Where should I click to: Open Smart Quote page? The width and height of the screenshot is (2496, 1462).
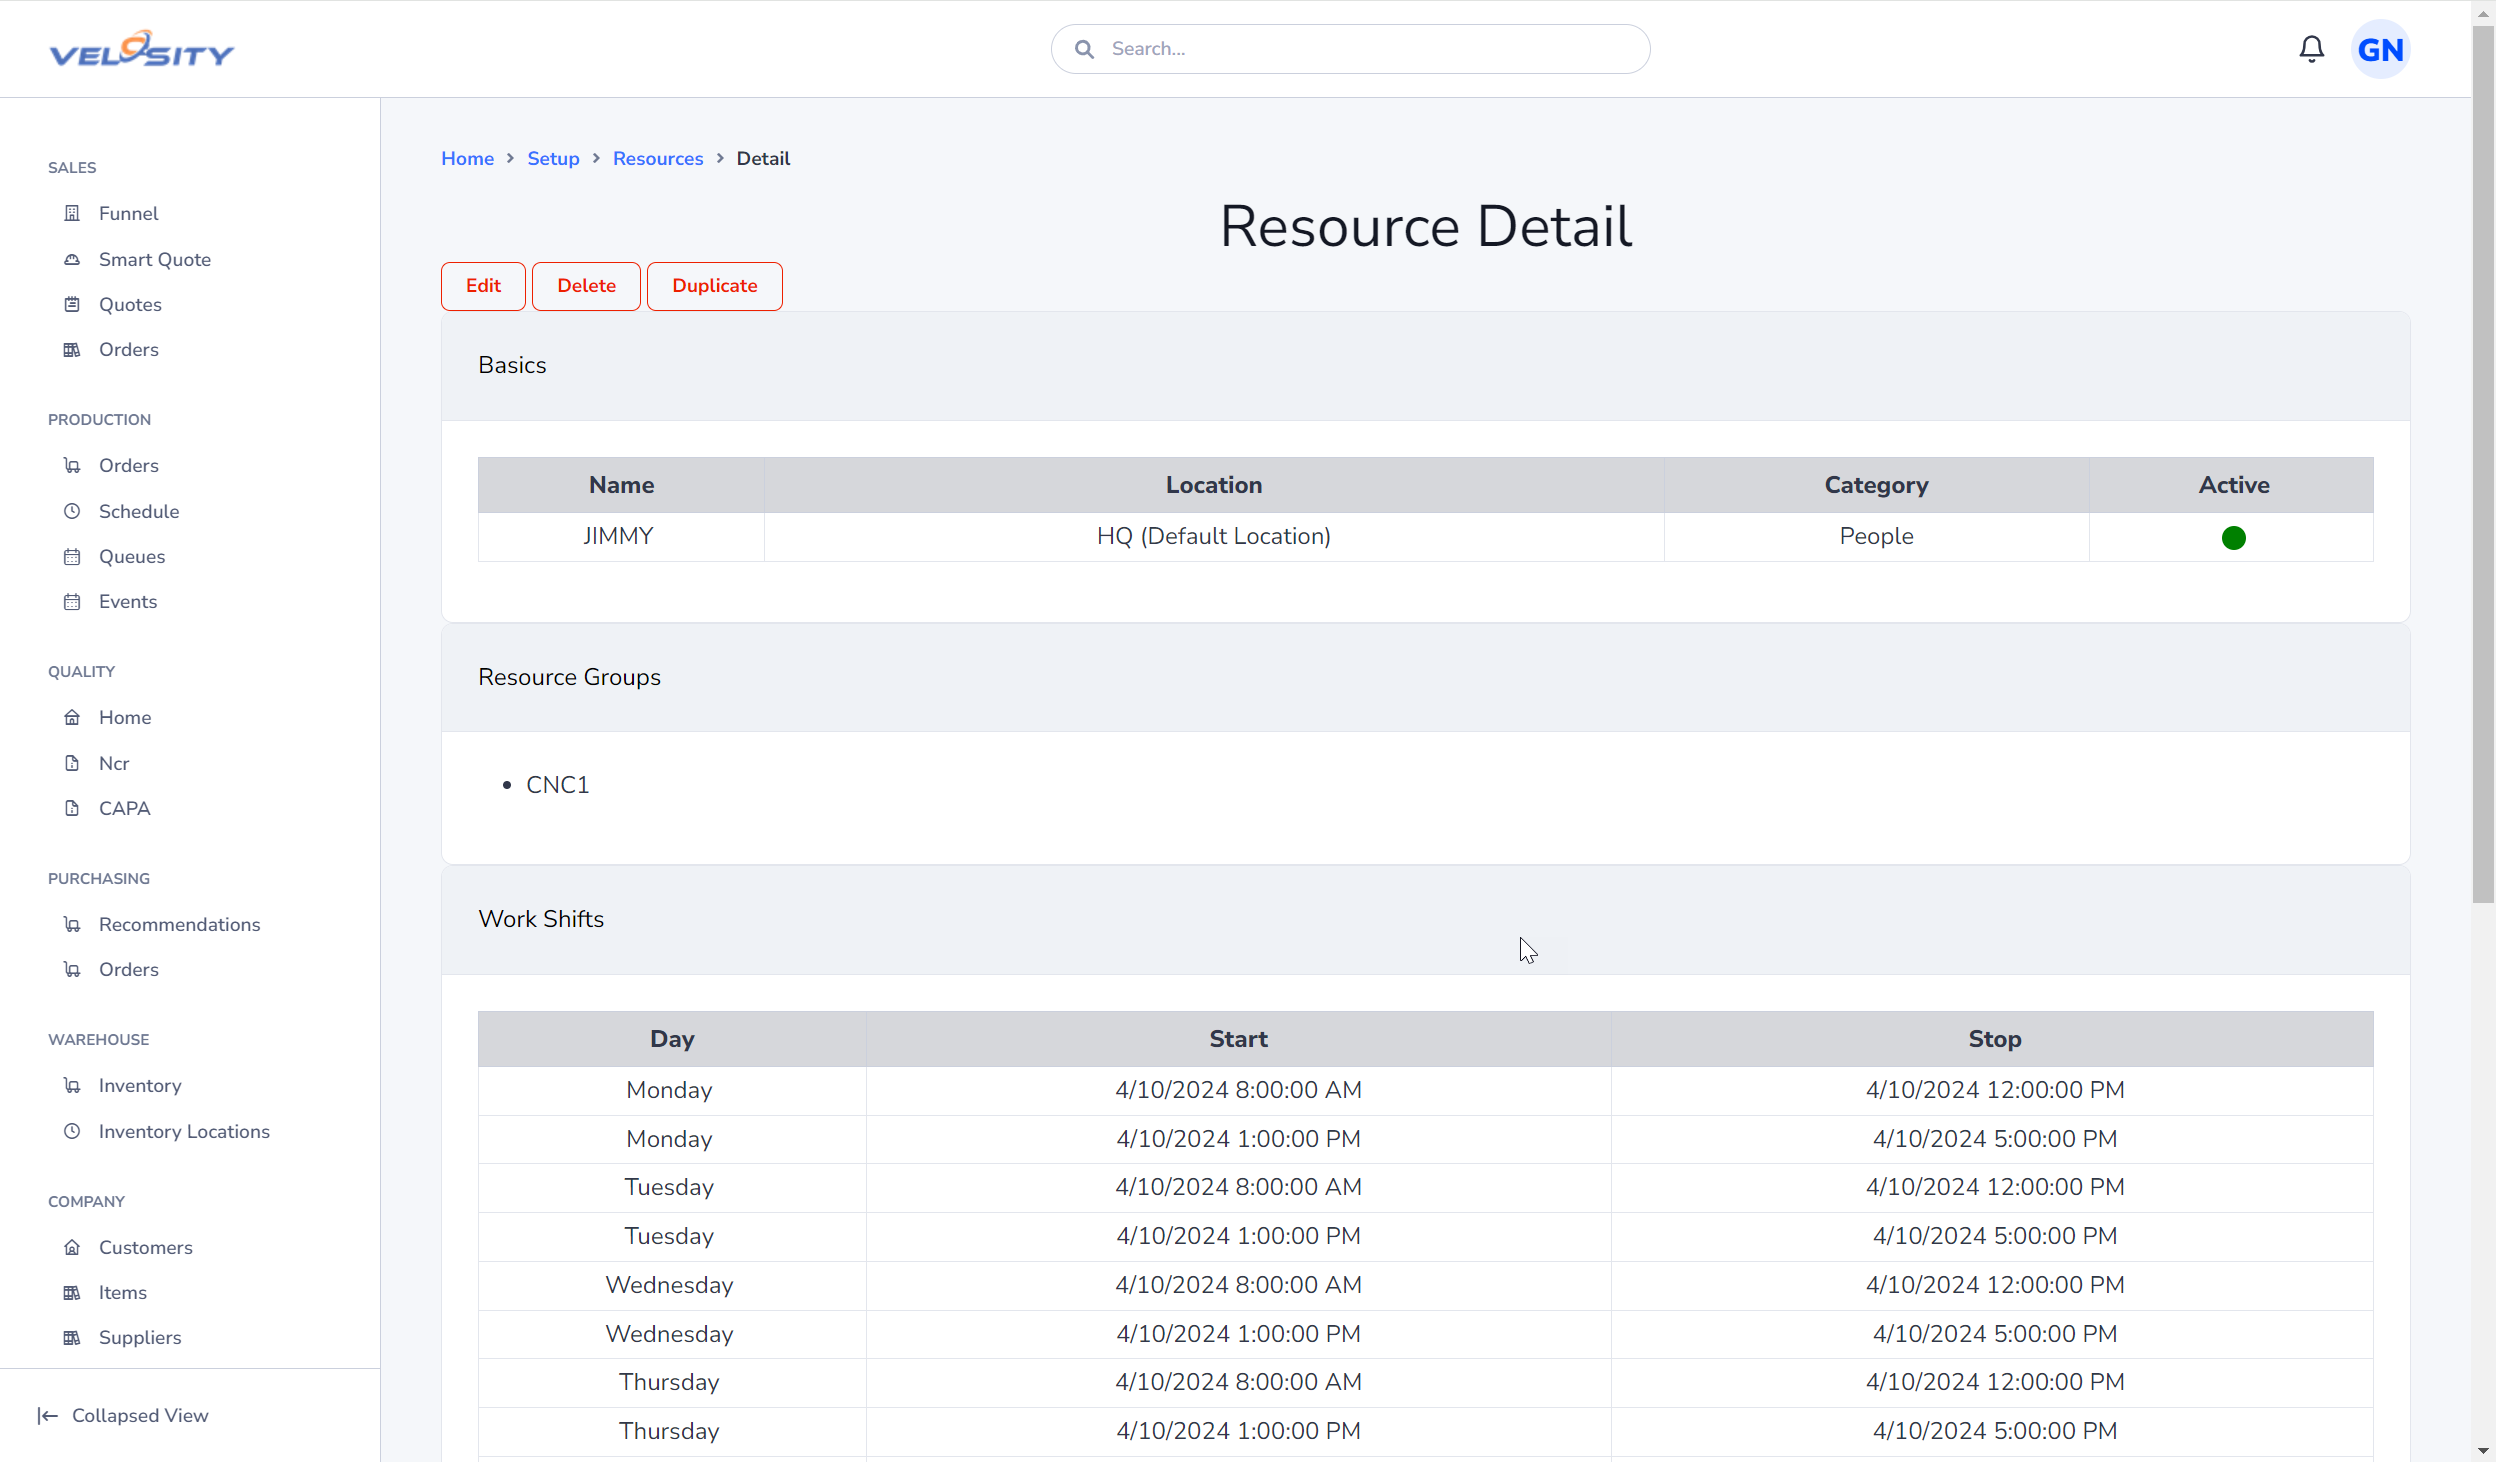pos(155,259)
